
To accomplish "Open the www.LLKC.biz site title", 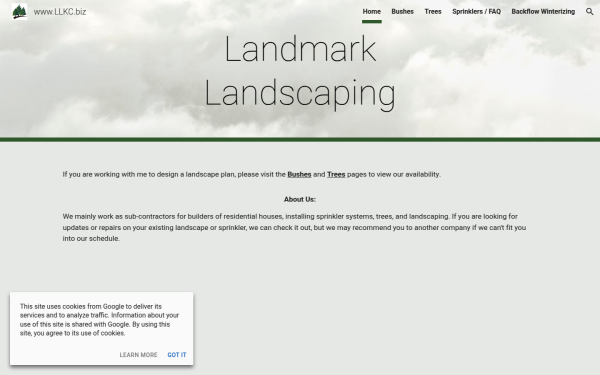I will click(60, 12).
